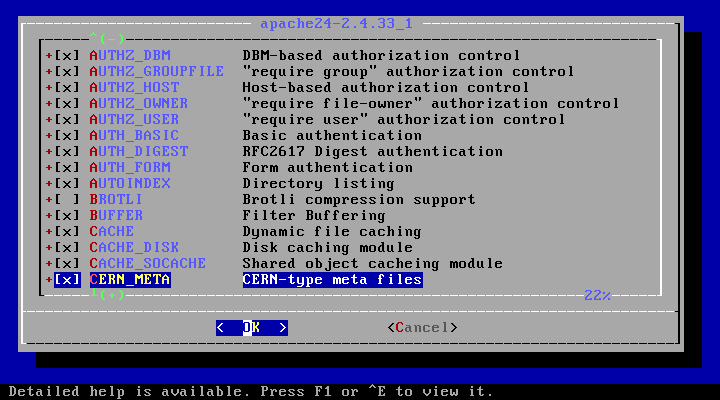The height and width of the screenshot is (400, 720).
Task: Select the CACHE_DISK option name
Action: pyautogui.click(x=135, y=248)
